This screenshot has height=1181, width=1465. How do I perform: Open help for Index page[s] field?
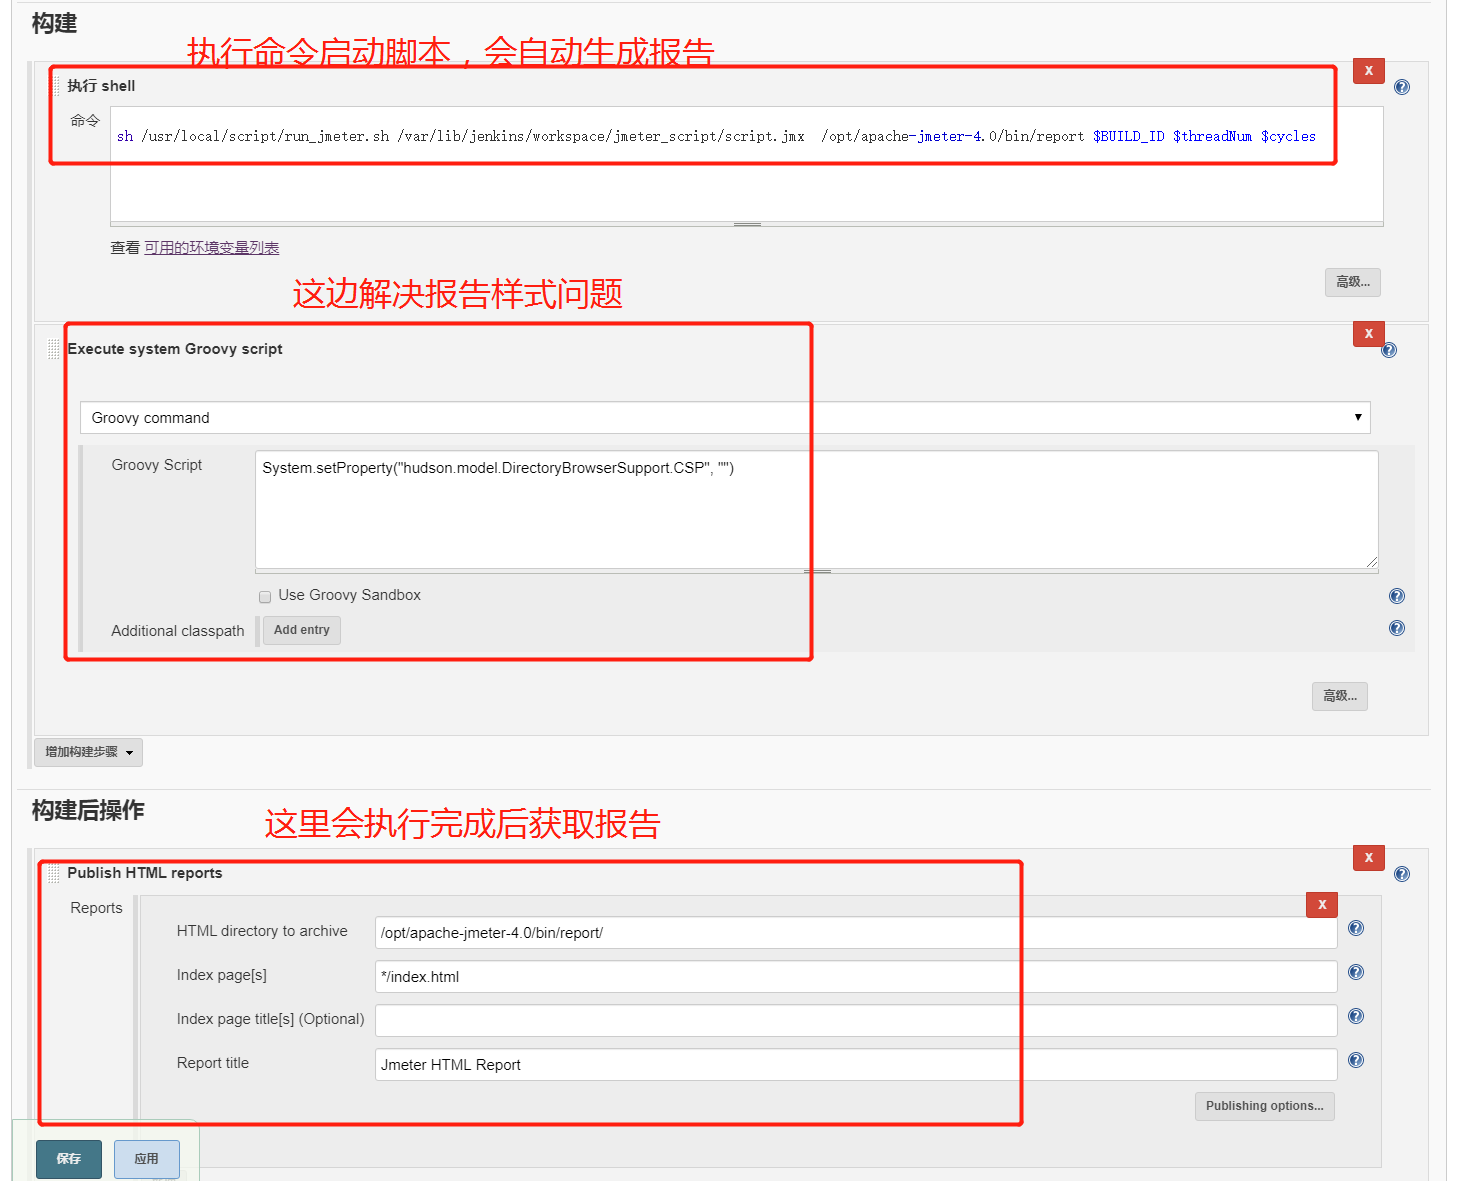(1356, 972)
